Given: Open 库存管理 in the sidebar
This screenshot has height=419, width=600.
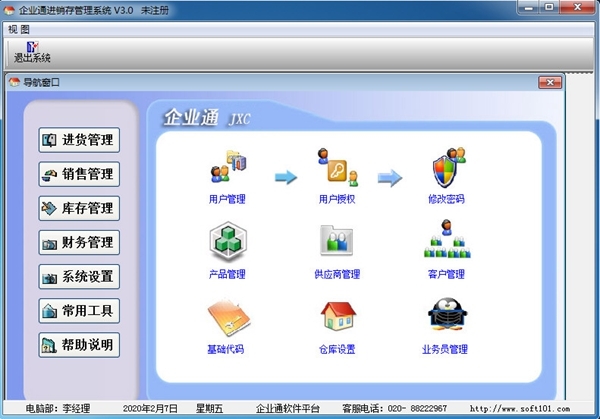Looking at the screenshot, I should point(79,208).
